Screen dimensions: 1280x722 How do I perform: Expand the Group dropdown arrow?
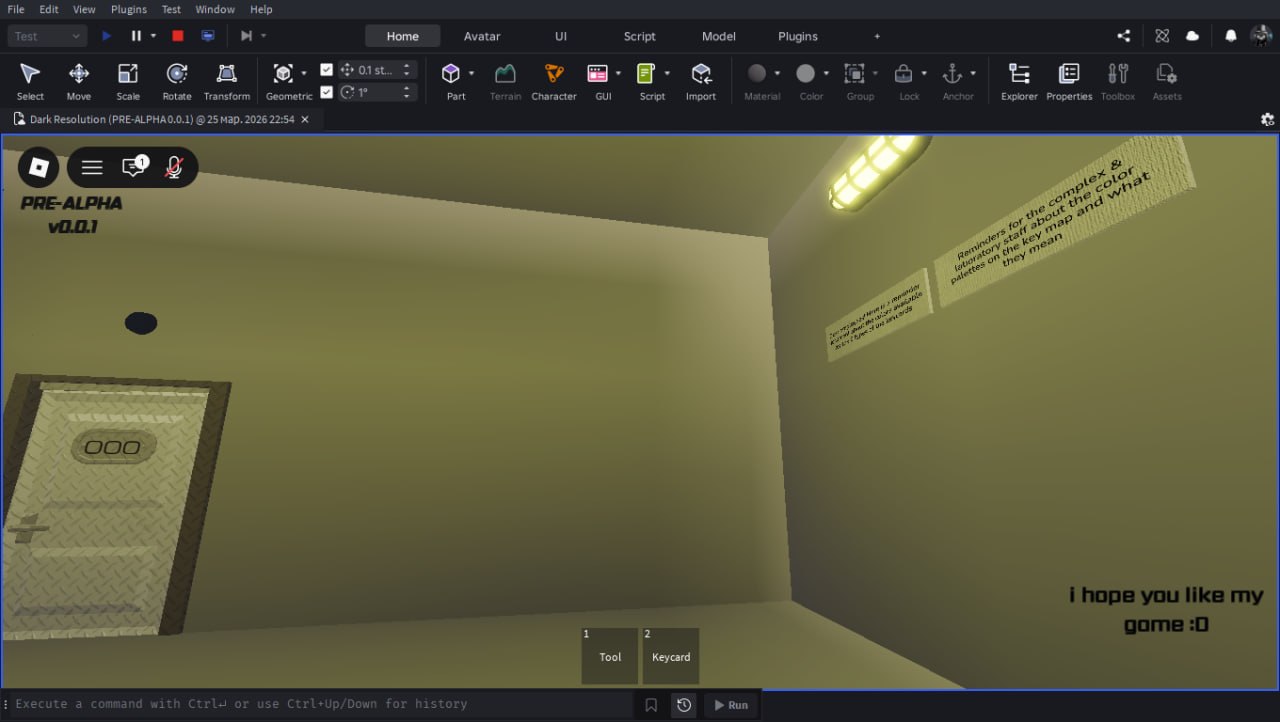pos(875,73)
